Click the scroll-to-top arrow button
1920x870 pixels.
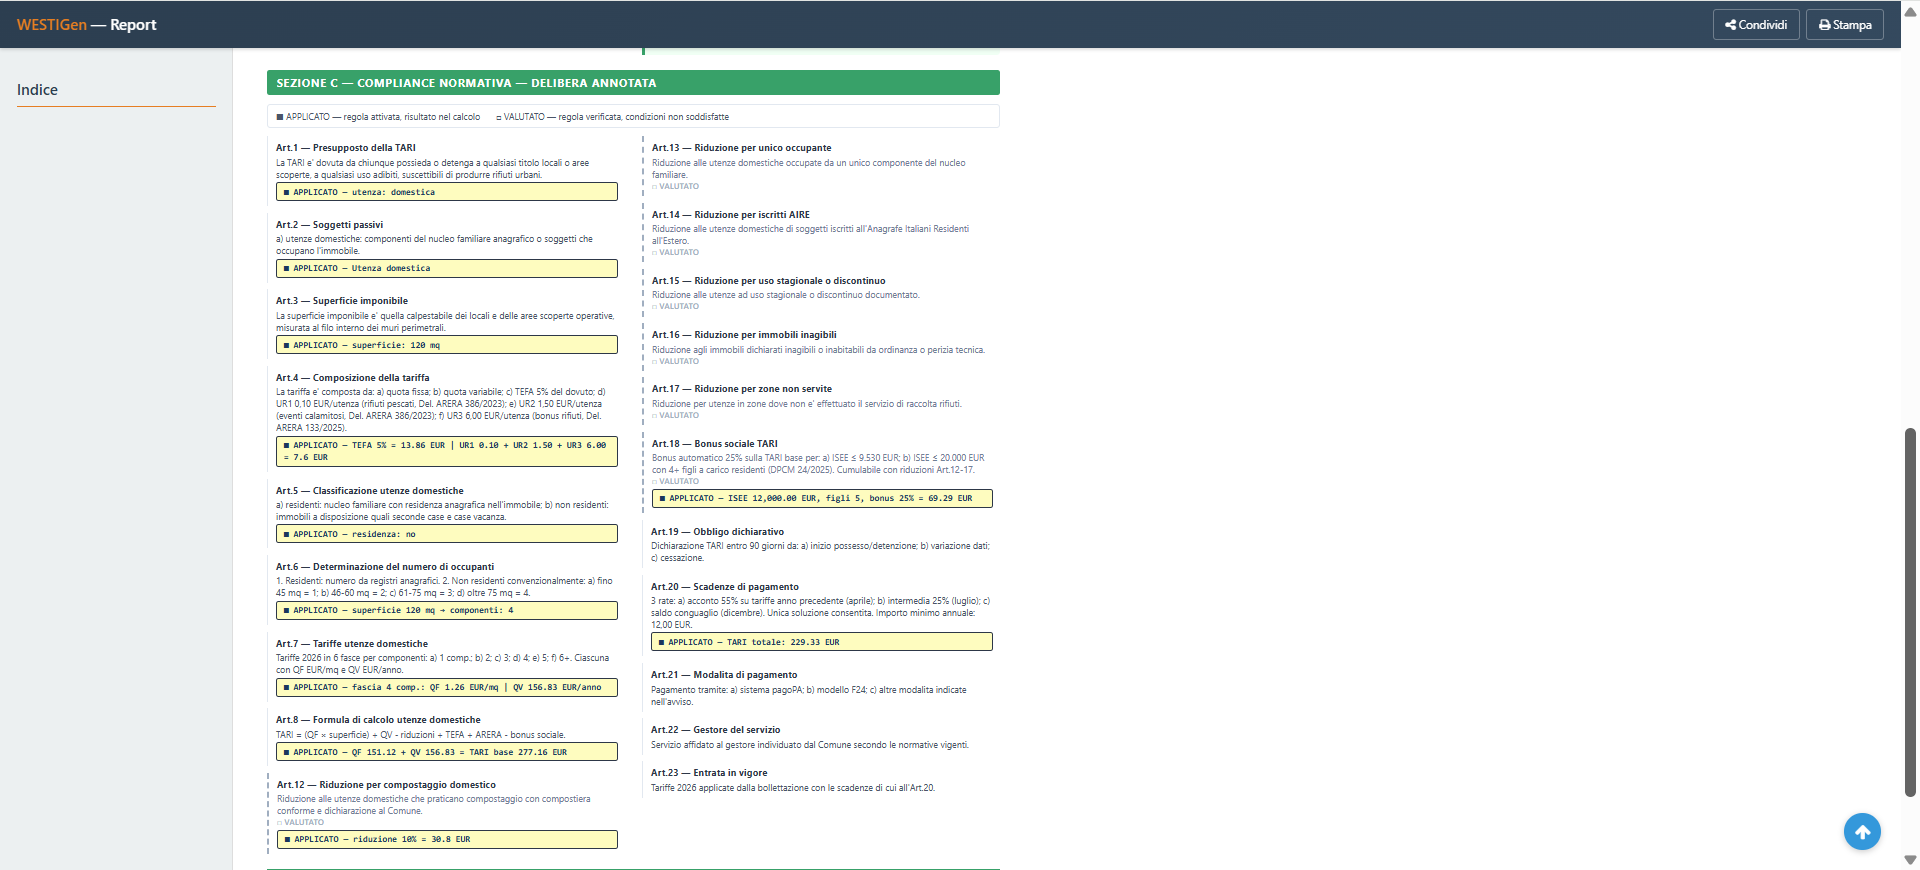point(1862,831)
